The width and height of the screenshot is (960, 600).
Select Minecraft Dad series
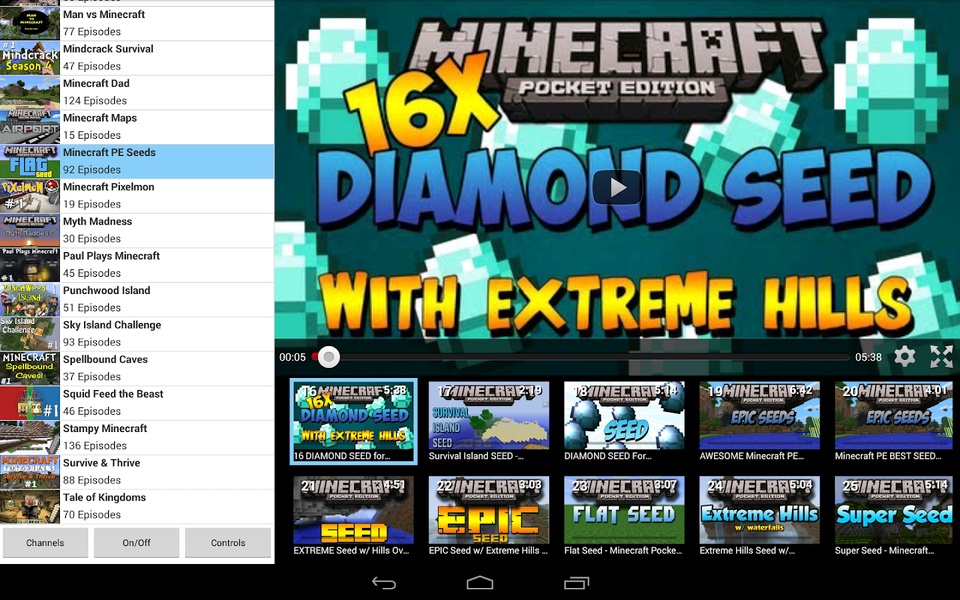click(x=137, y=92)
